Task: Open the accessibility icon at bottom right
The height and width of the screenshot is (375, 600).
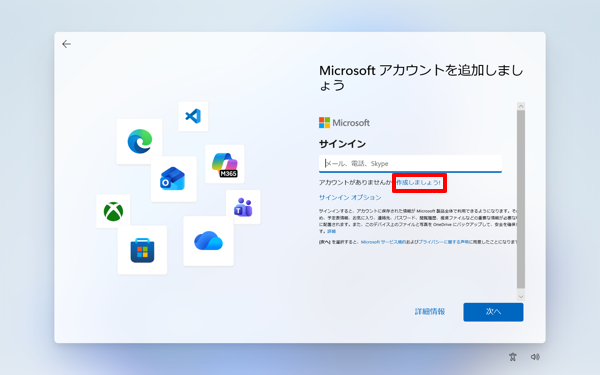Action: pos(513,357)
